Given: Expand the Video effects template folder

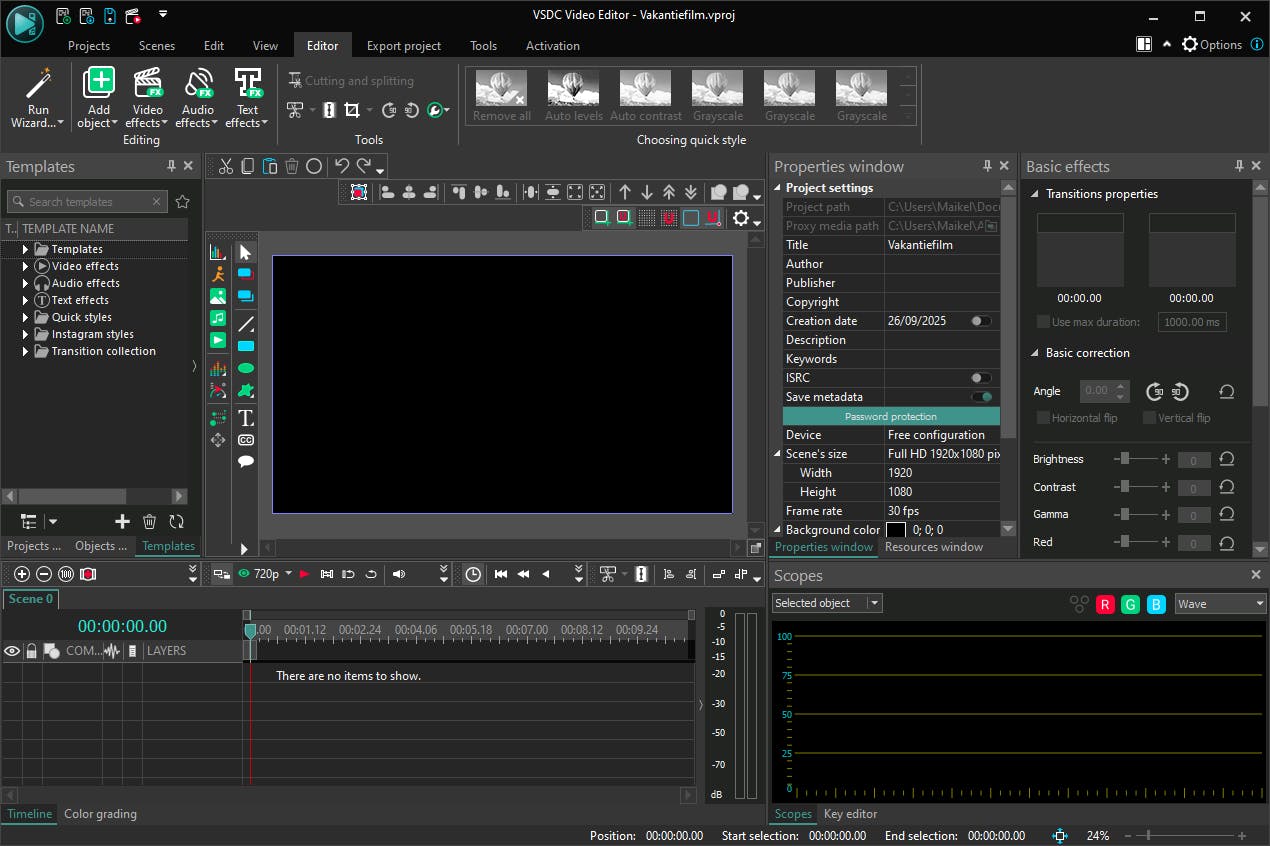Looking at the screenshot, I should click(x=25, y=266).
